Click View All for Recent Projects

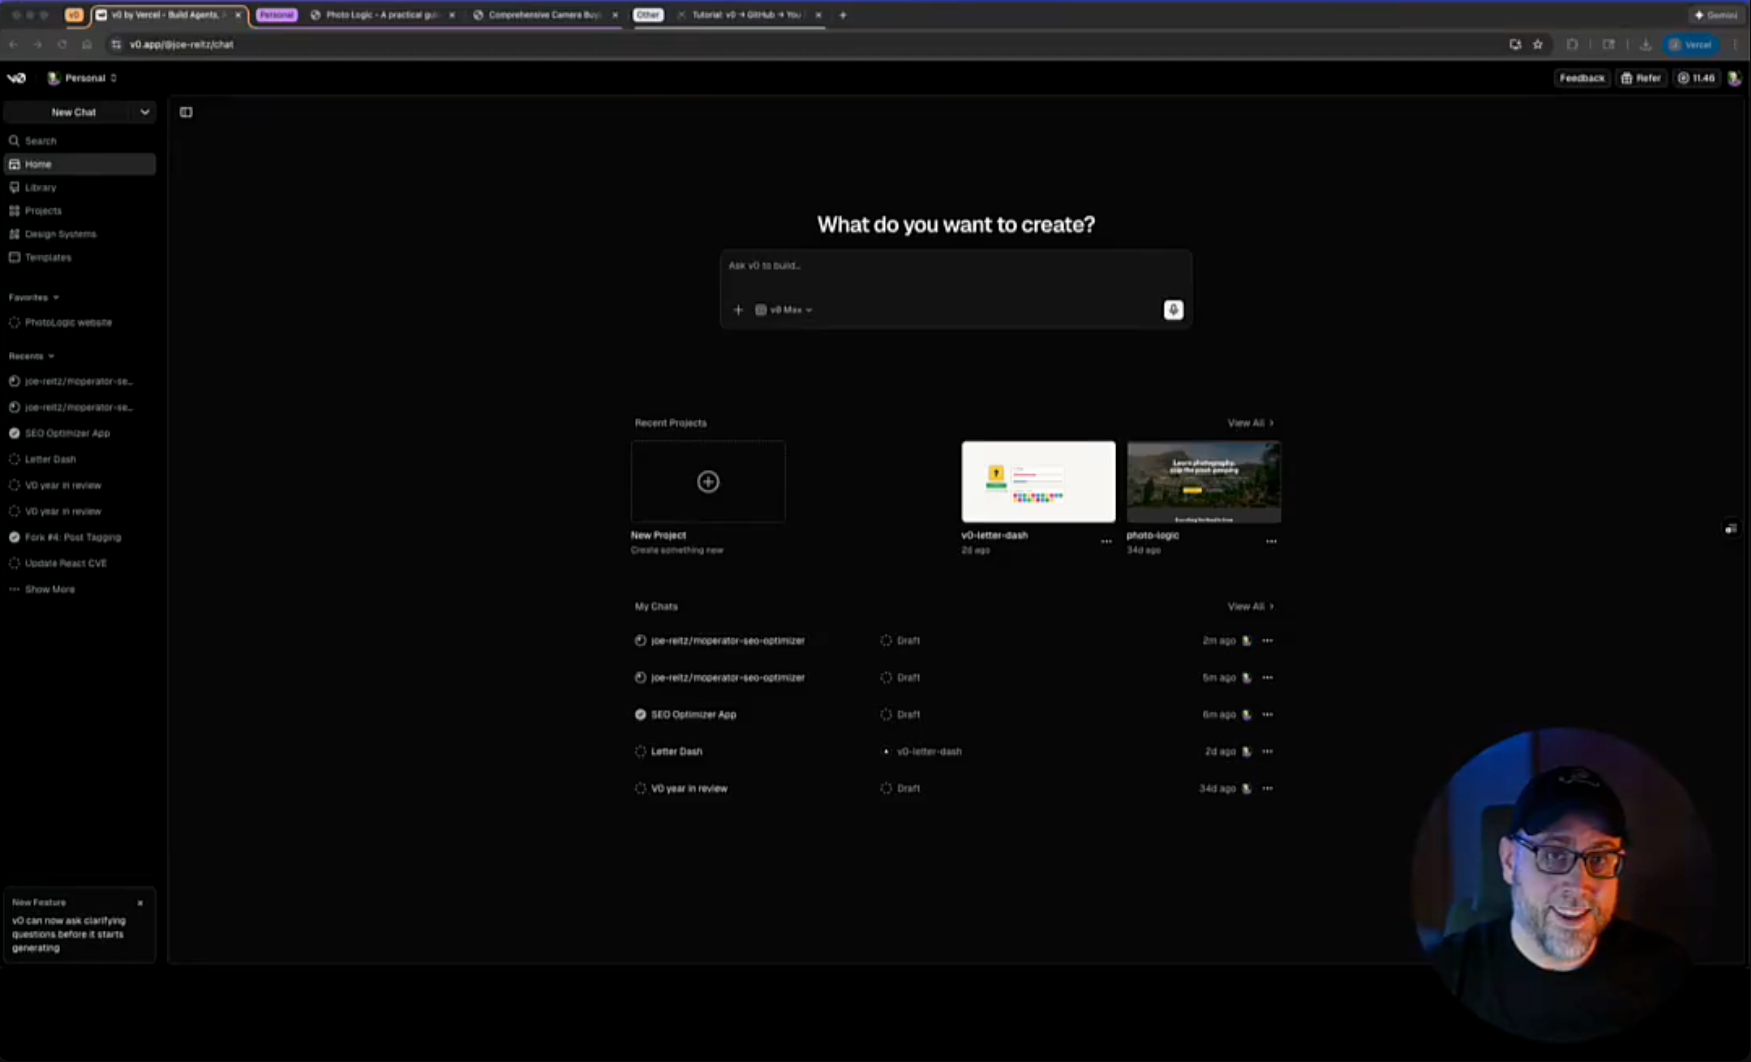1250,423
